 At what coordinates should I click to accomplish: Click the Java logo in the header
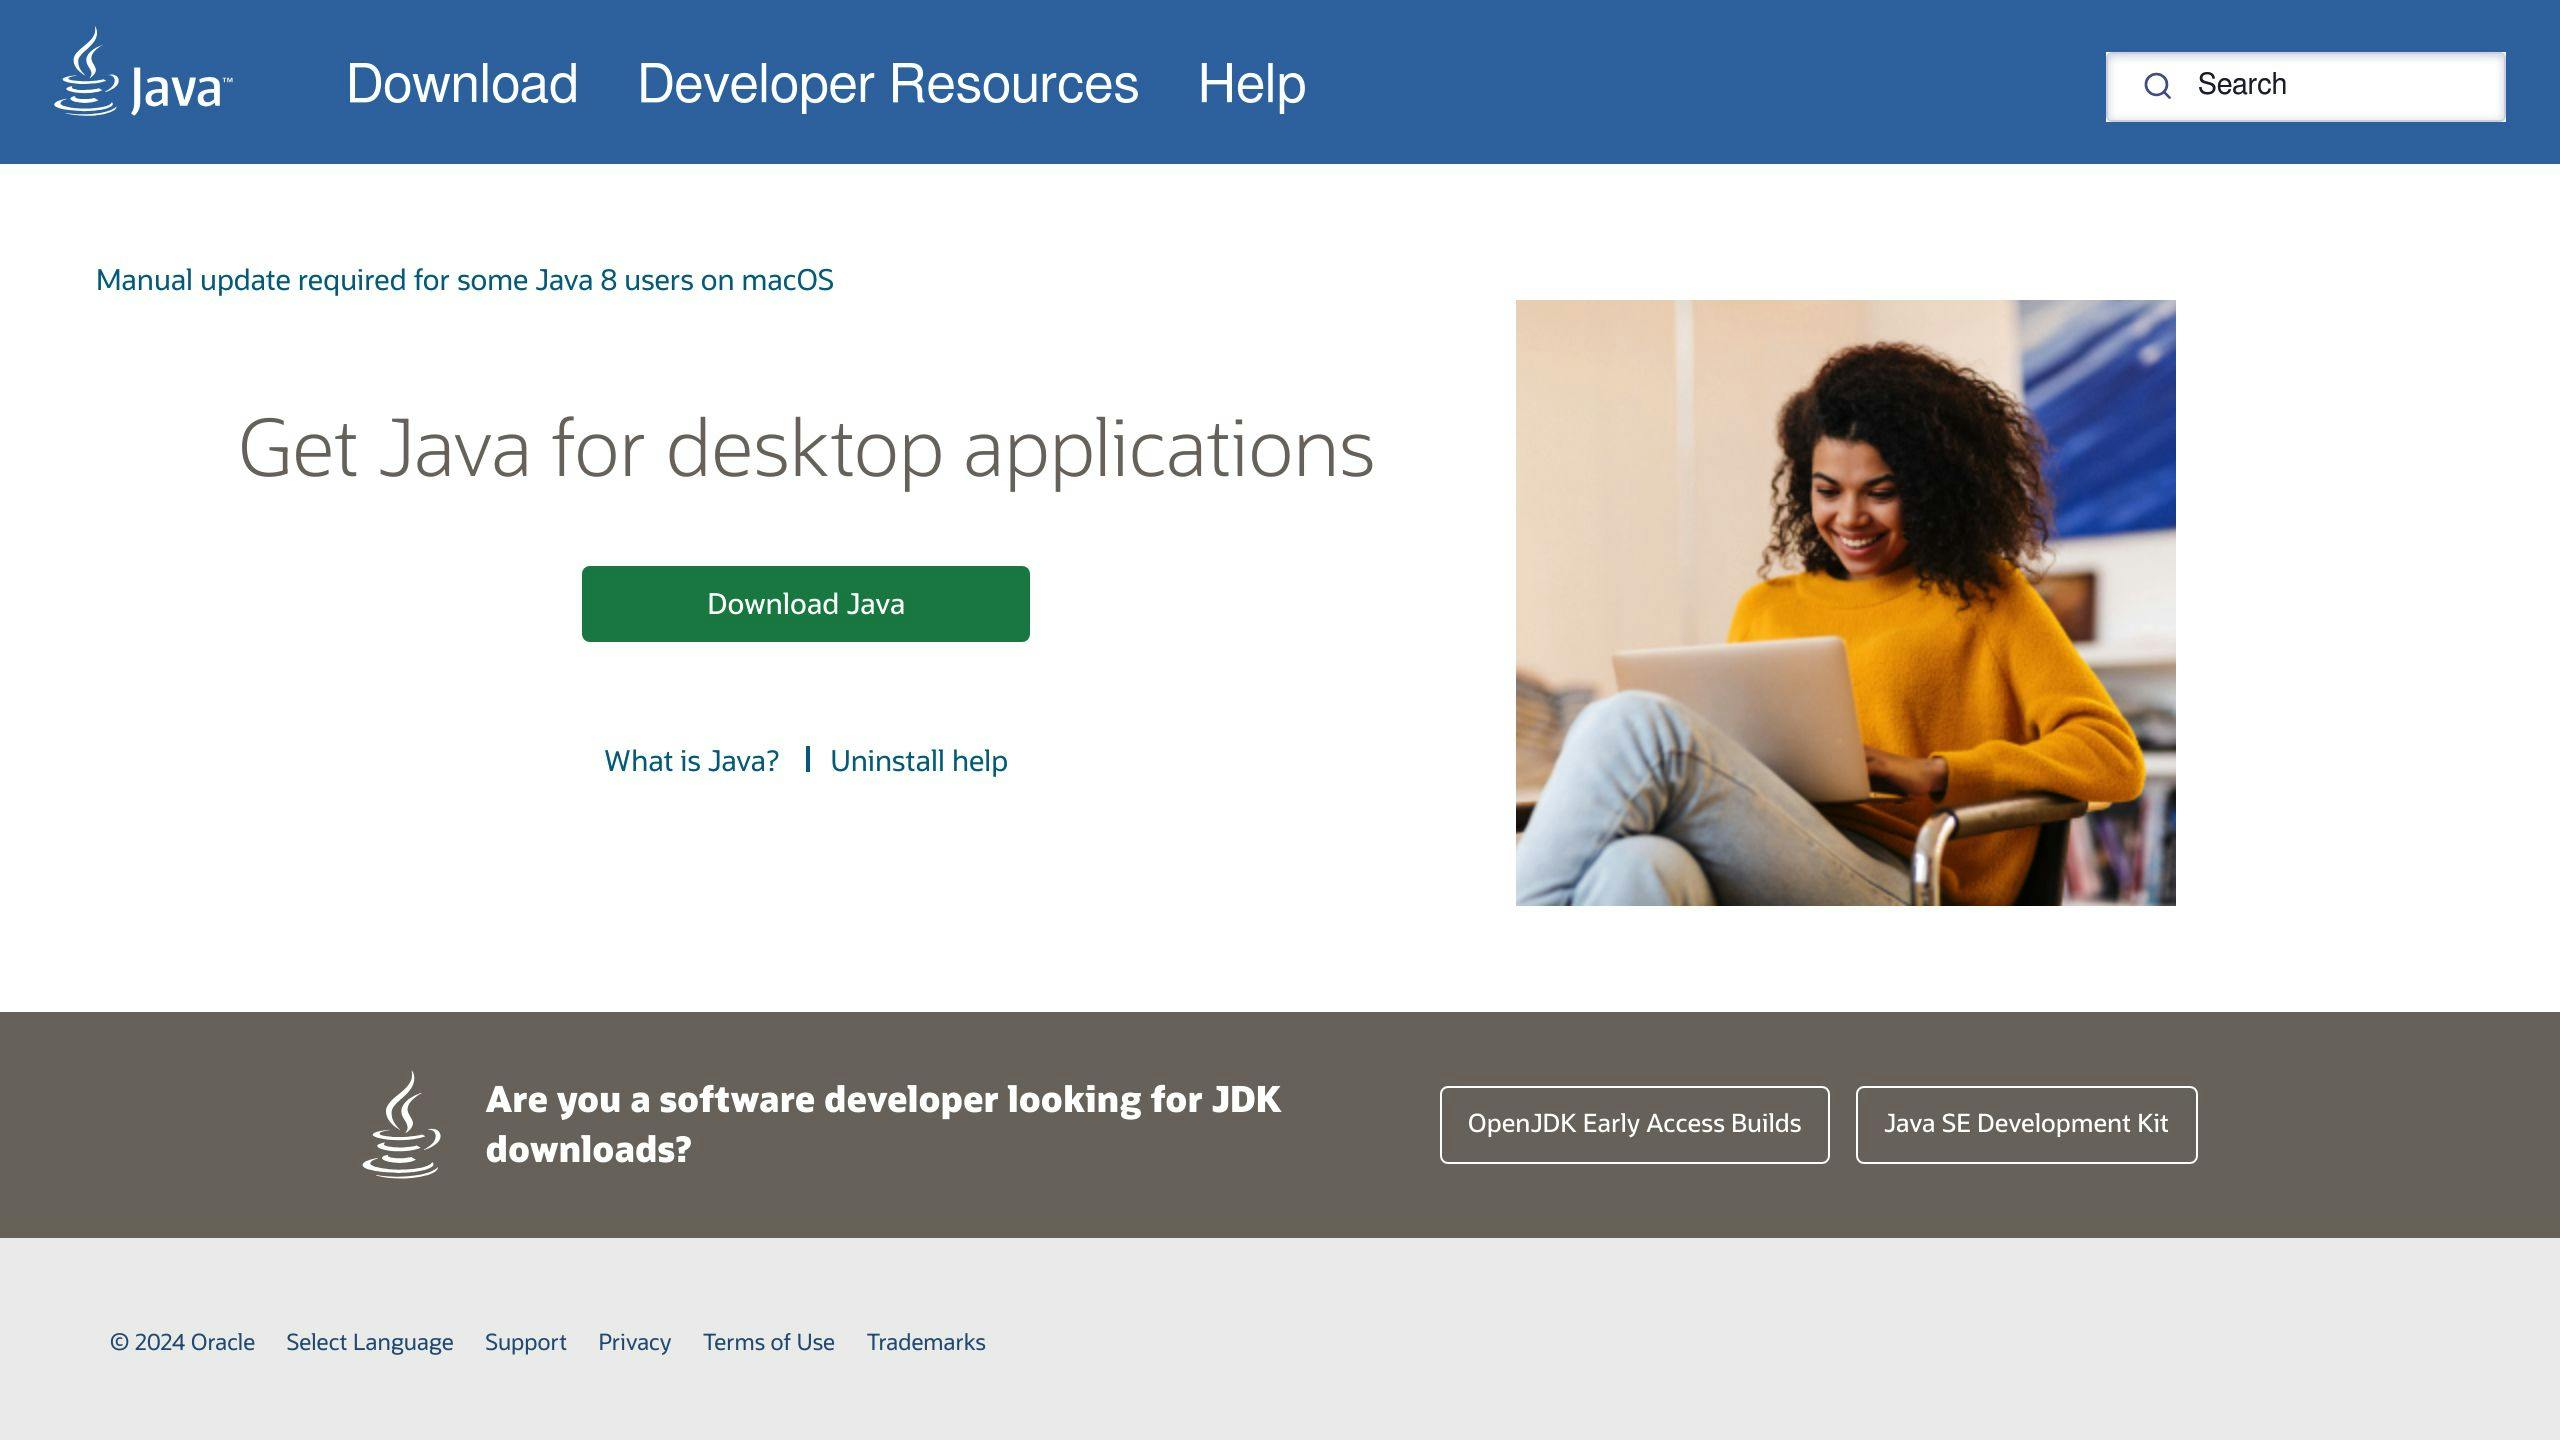coord(143,72)
